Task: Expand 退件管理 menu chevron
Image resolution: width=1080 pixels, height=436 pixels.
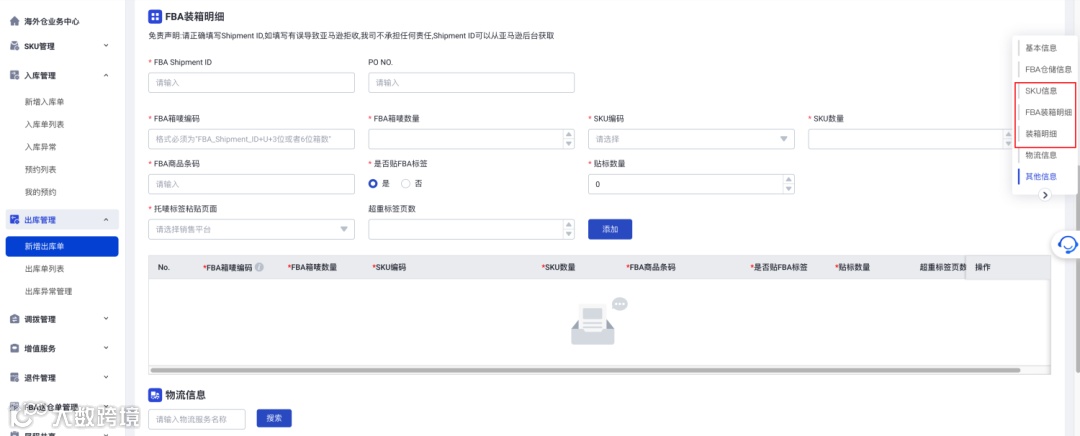Action: pos(106,377)
